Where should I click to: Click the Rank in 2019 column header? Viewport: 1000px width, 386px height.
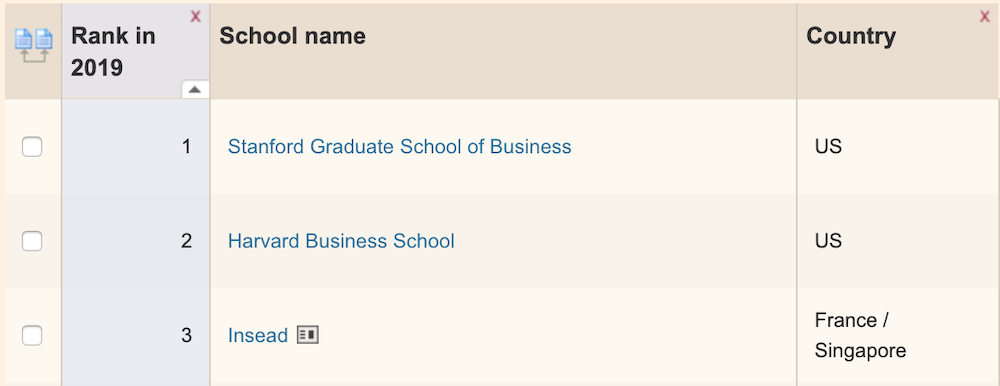pos(113,52)
